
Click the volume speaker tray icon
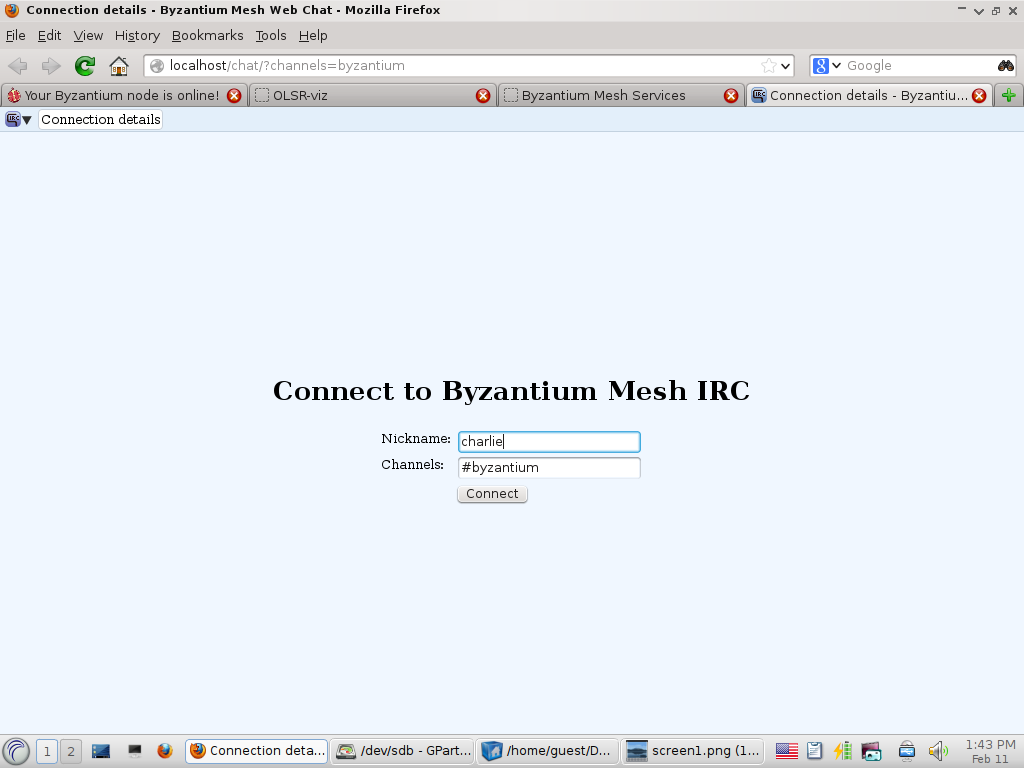938,751
